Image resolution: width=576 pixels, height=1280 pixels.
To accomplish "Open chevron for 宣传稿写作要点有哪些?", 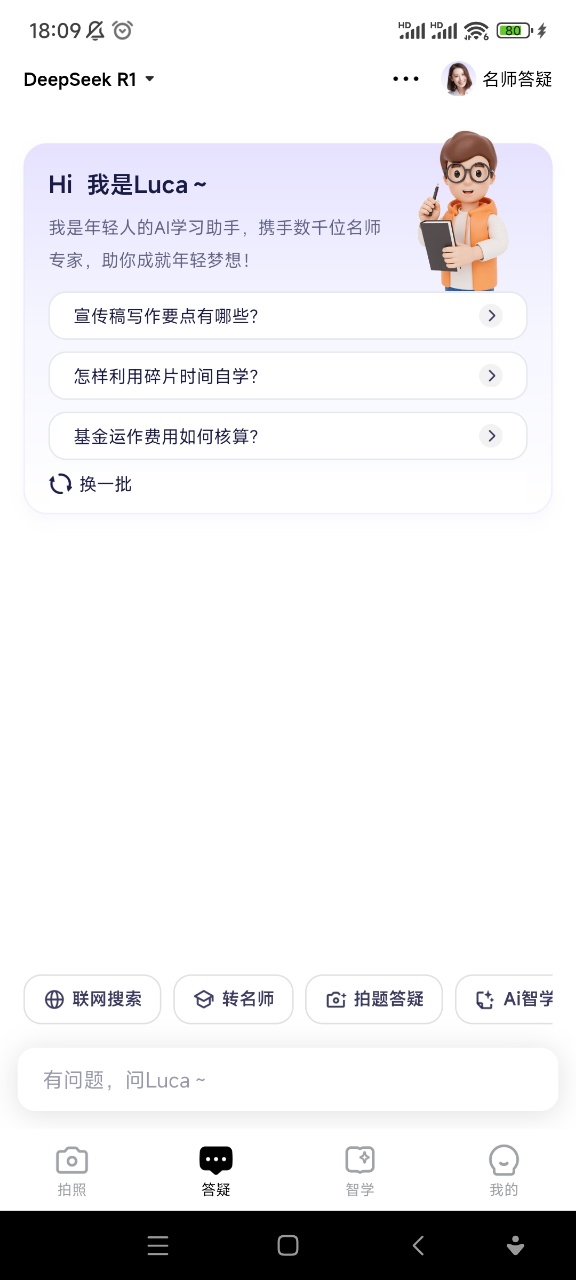I will click(x=490, y=316).
